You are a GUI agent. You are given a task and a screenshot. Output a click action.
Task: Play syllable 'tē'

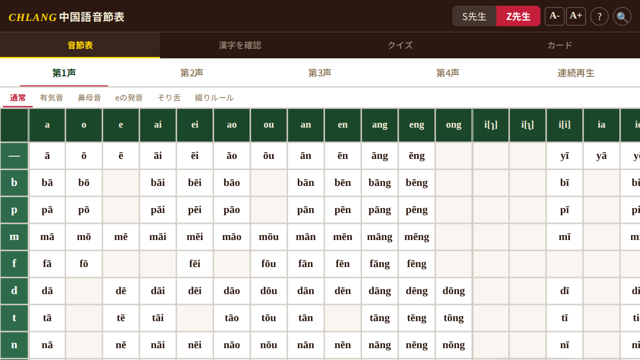pos(121,318)
